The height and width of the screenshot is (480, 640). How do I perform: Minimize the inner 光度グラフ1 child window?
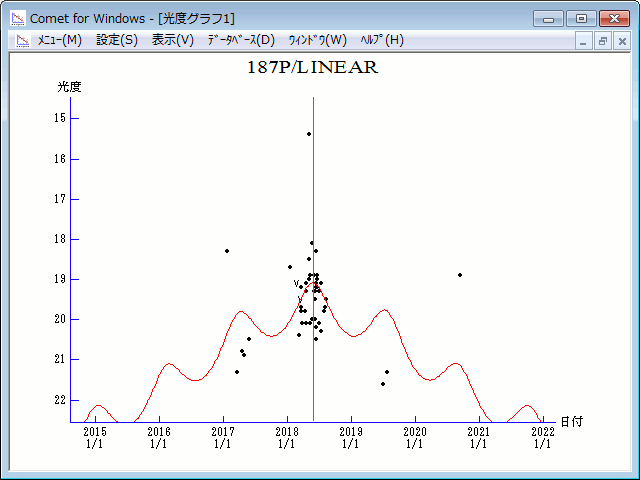(x=585, y=41)
